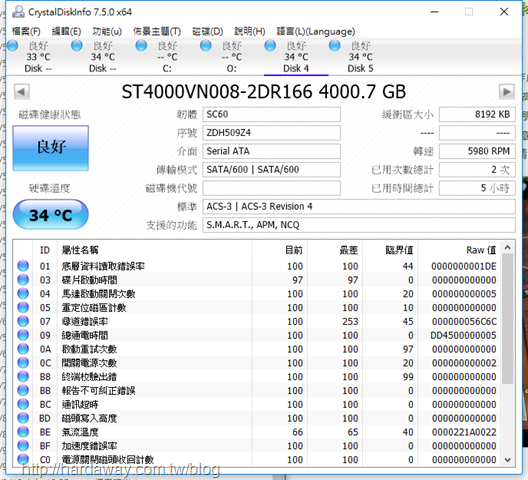This screenshot has width=528, height=480.
Task: Click the 8192 KB buffer size field
Action: point(477,115)
